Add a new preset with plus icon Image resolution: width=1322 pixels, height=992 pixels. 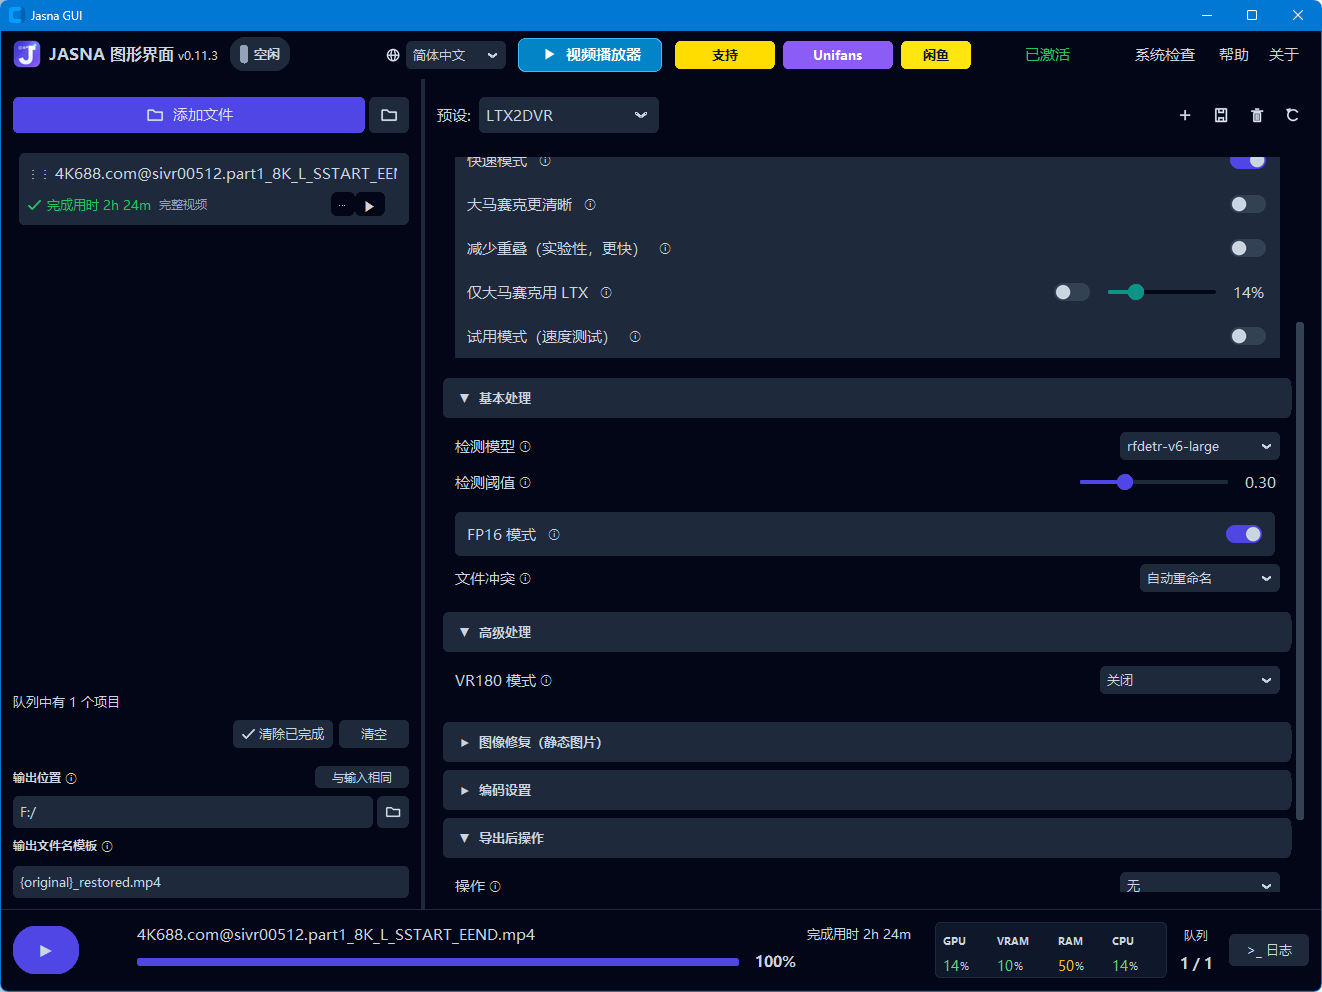pyautogui.click(x=1185, y=115)
